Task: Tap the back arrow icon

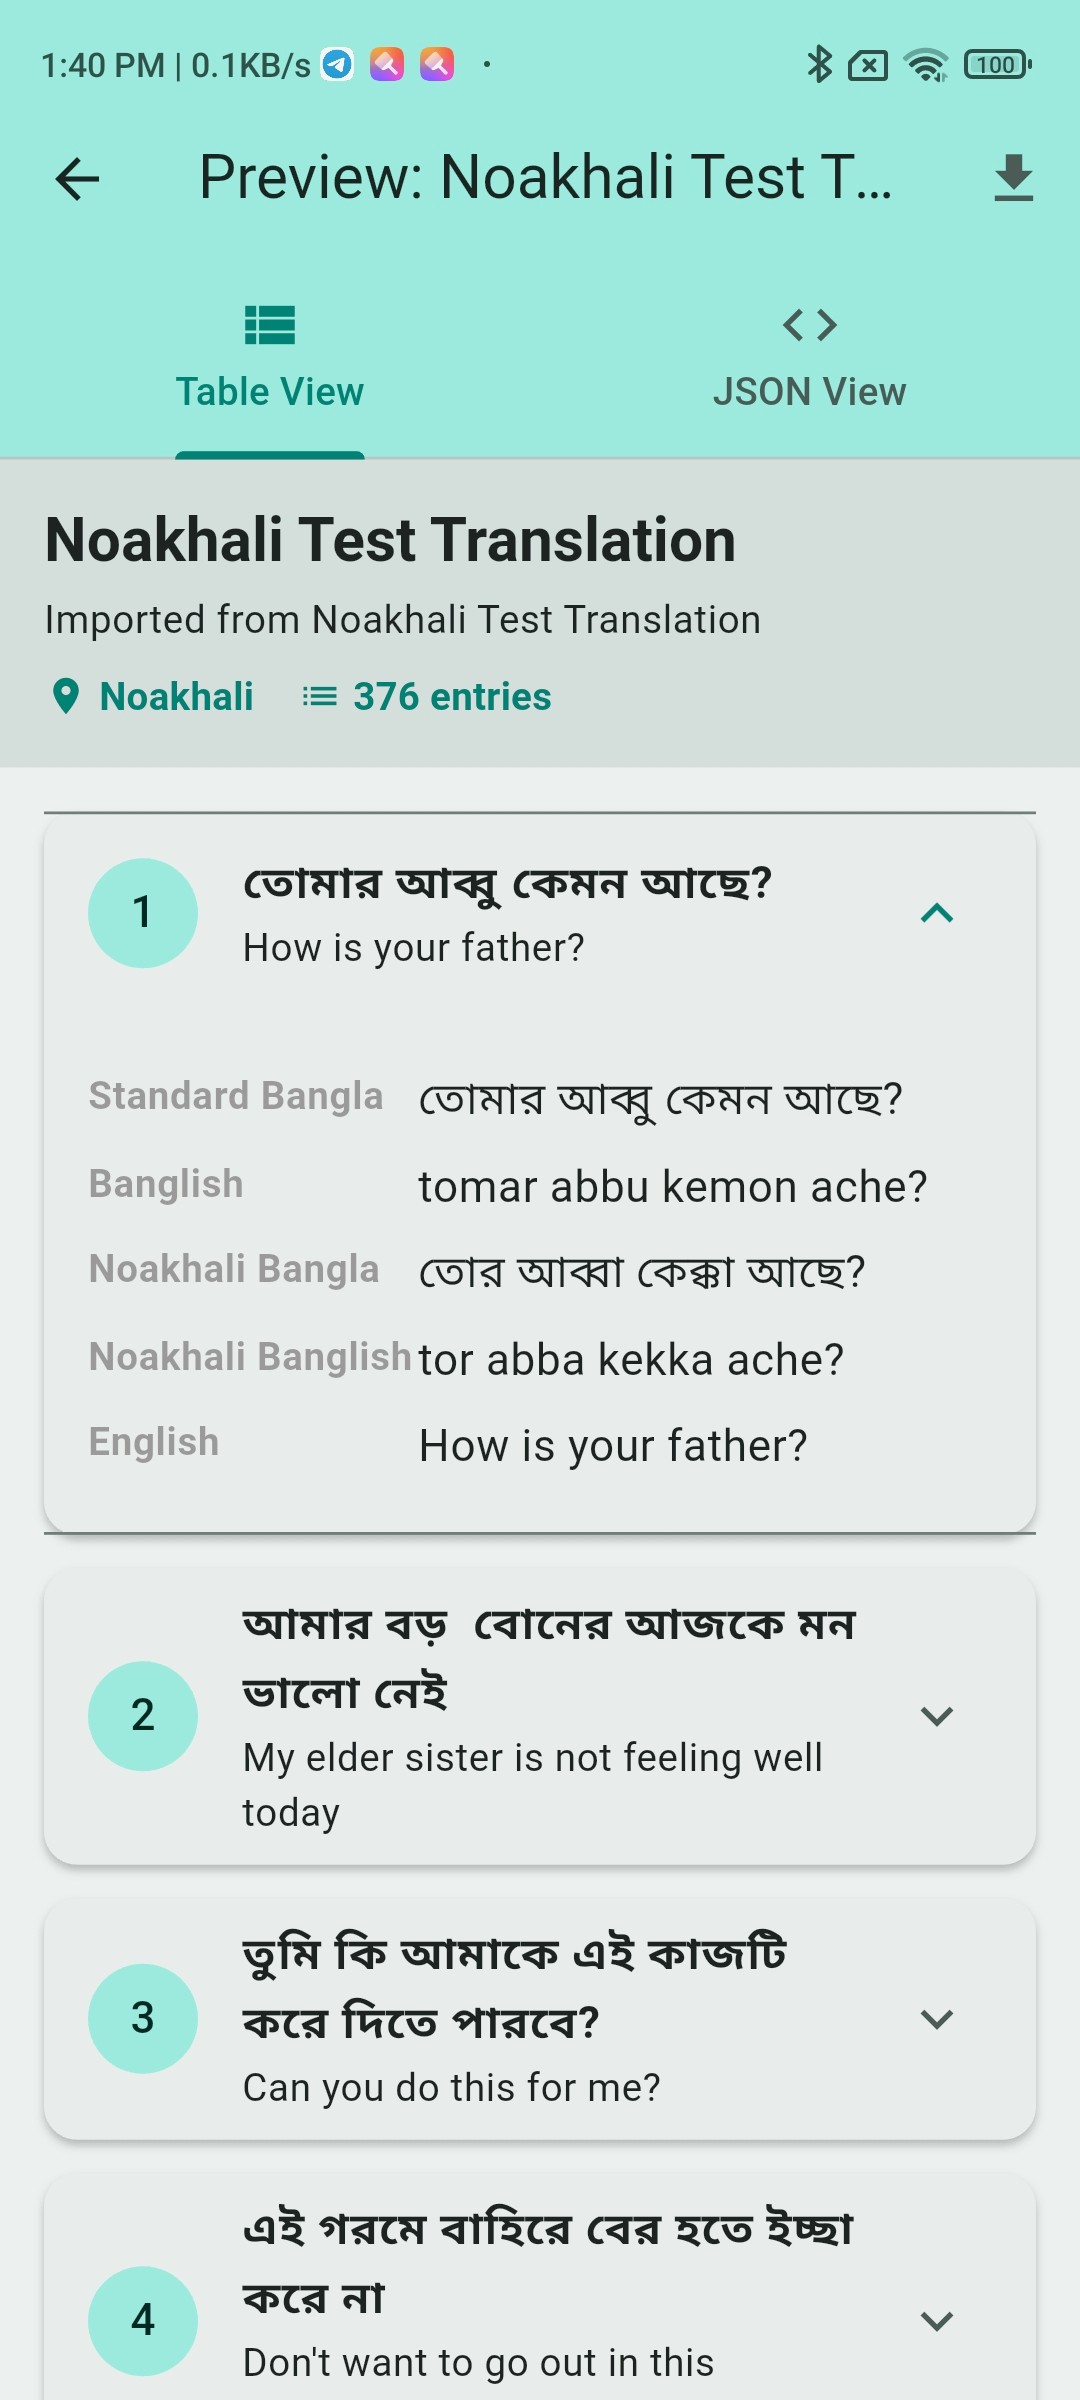Action: (x=77, y=179)
